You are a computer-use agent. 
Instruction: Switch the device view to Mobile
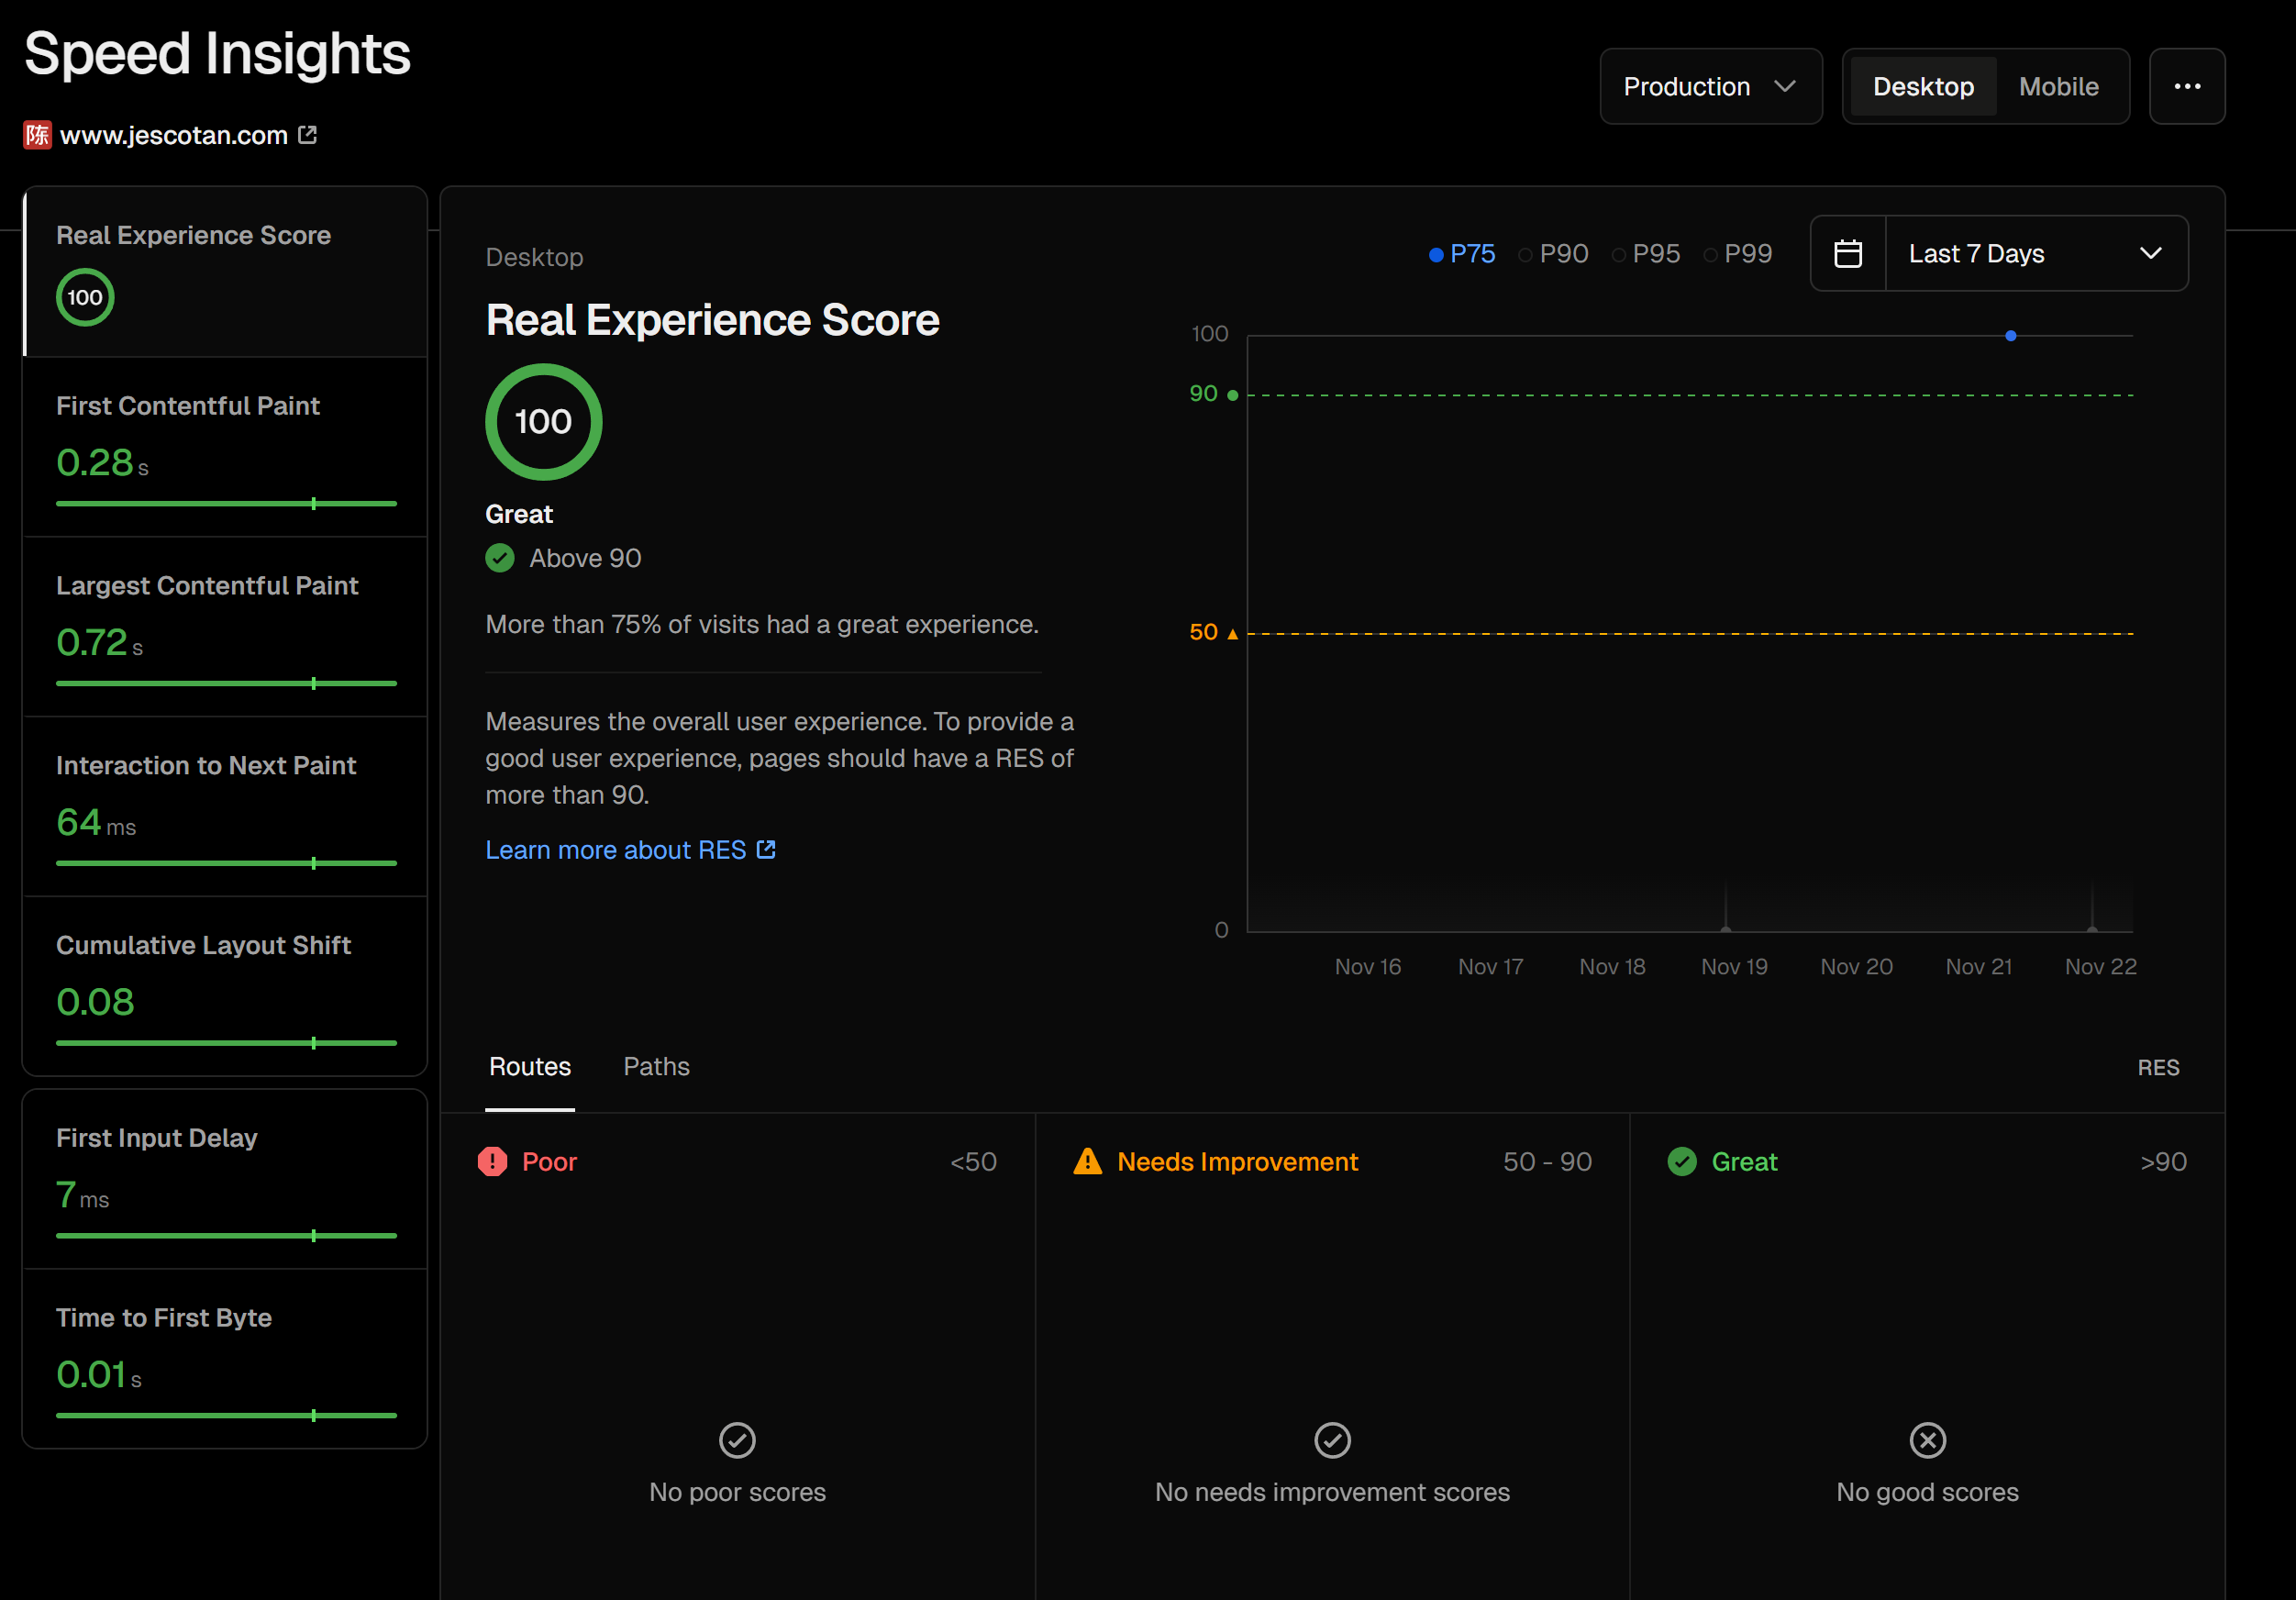tap(2060, 86)
